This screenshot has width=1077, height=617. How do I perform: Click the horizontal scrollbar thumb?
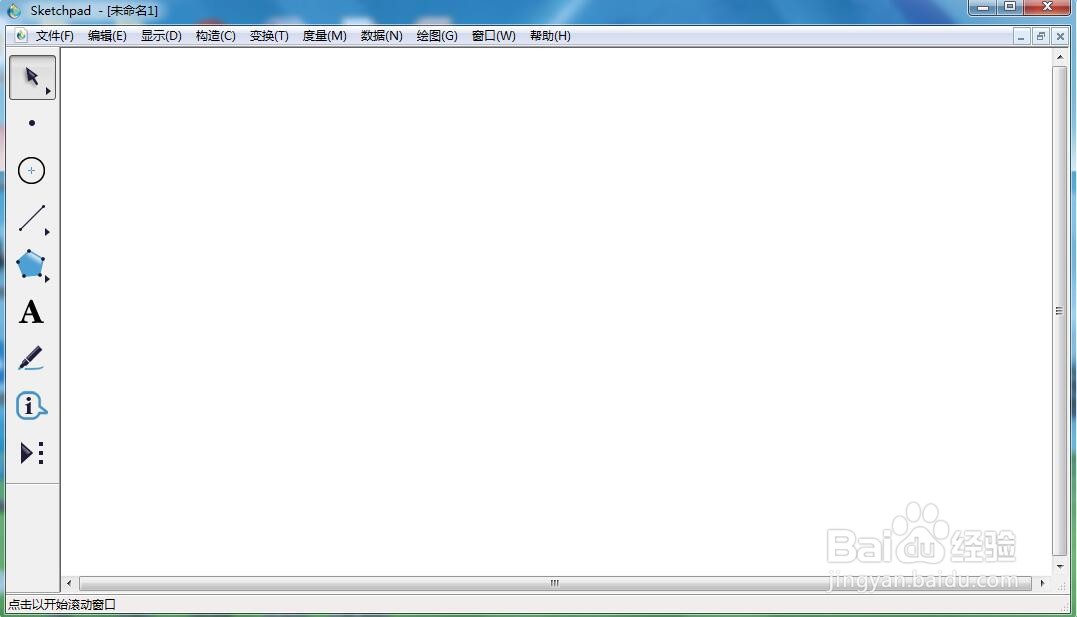pos(555,583)
